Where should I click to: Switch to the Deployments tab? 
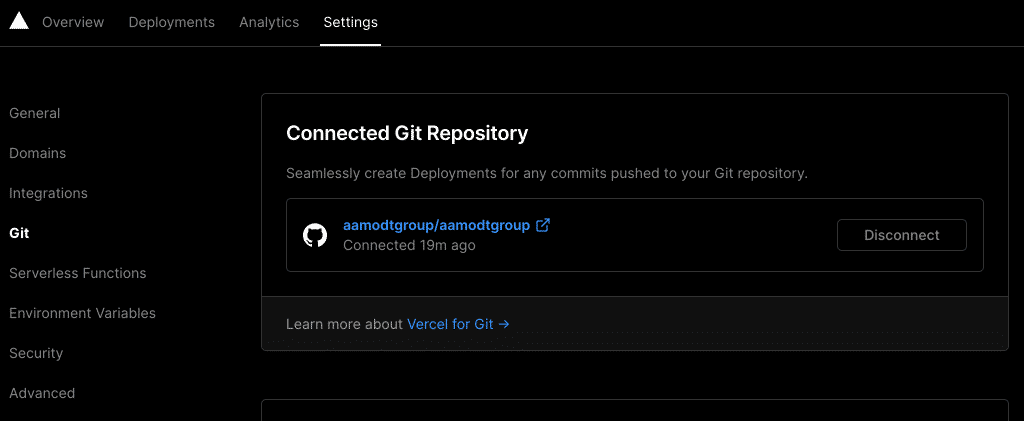[x=171, y=22]
